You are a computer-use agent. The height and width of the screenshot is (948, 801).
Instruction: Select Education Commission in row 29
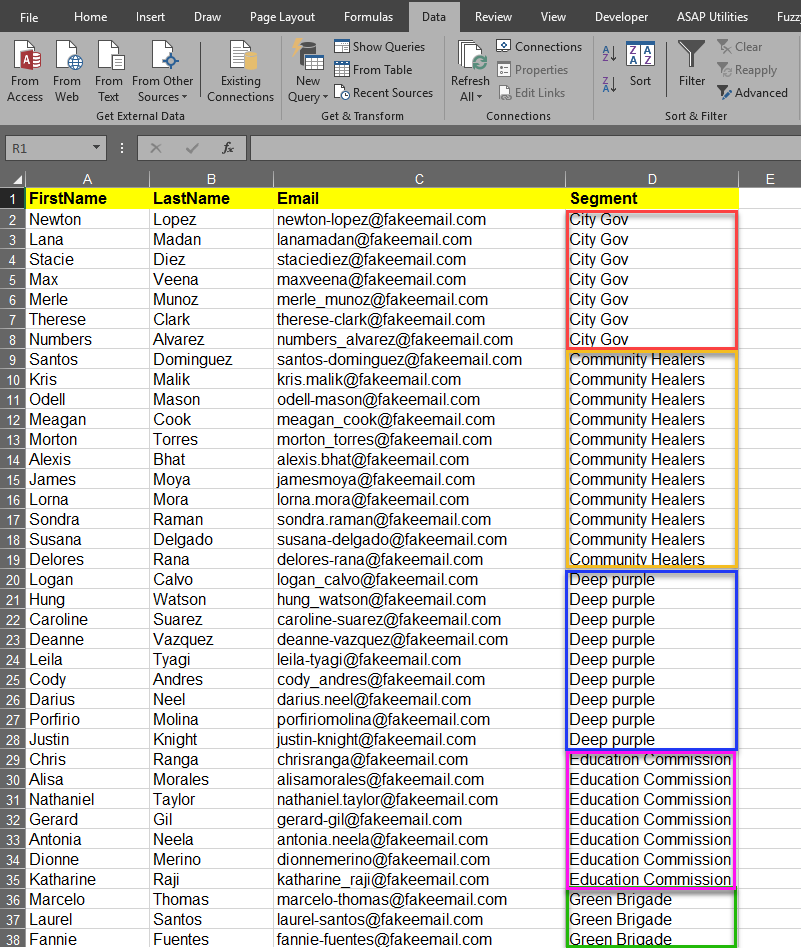click(x=652, y=759)
